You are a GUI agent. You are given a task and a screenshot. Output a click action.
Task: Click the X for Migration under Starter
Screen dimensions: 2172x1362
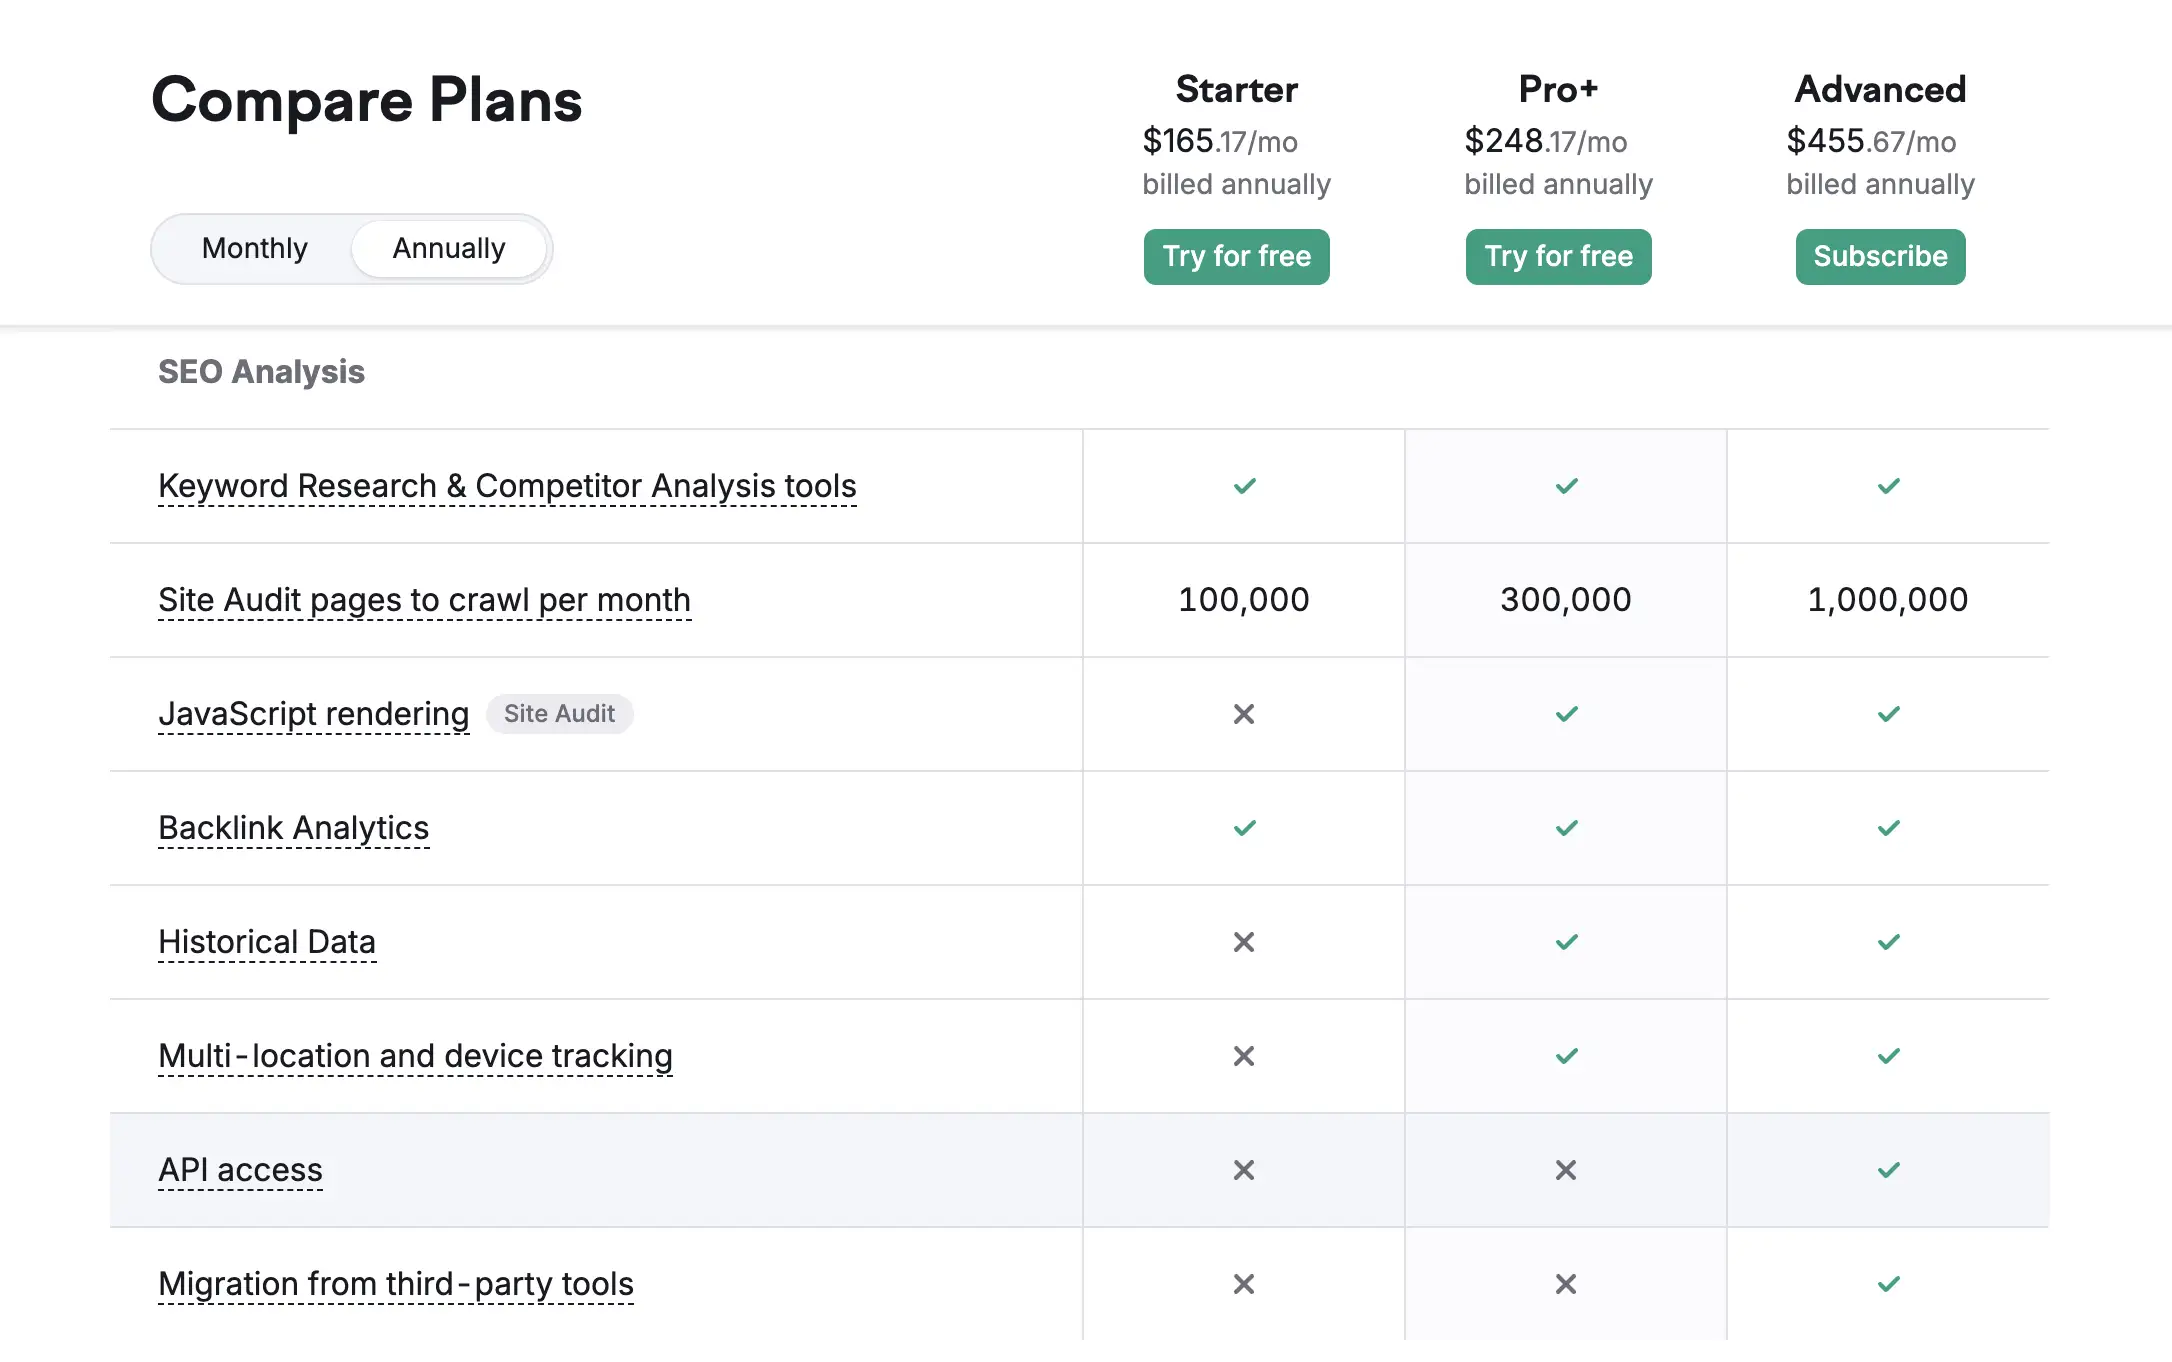(1243, 1283)
